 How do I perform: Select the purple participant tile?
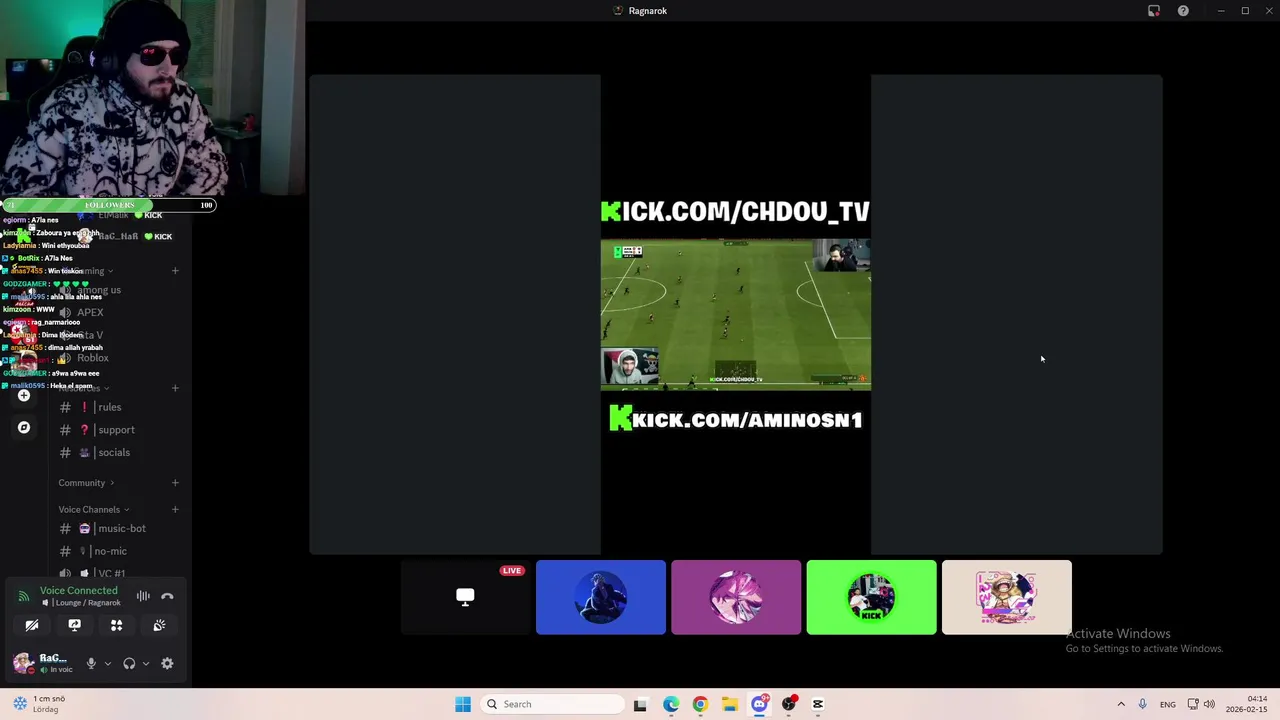[x=736, y=597]
